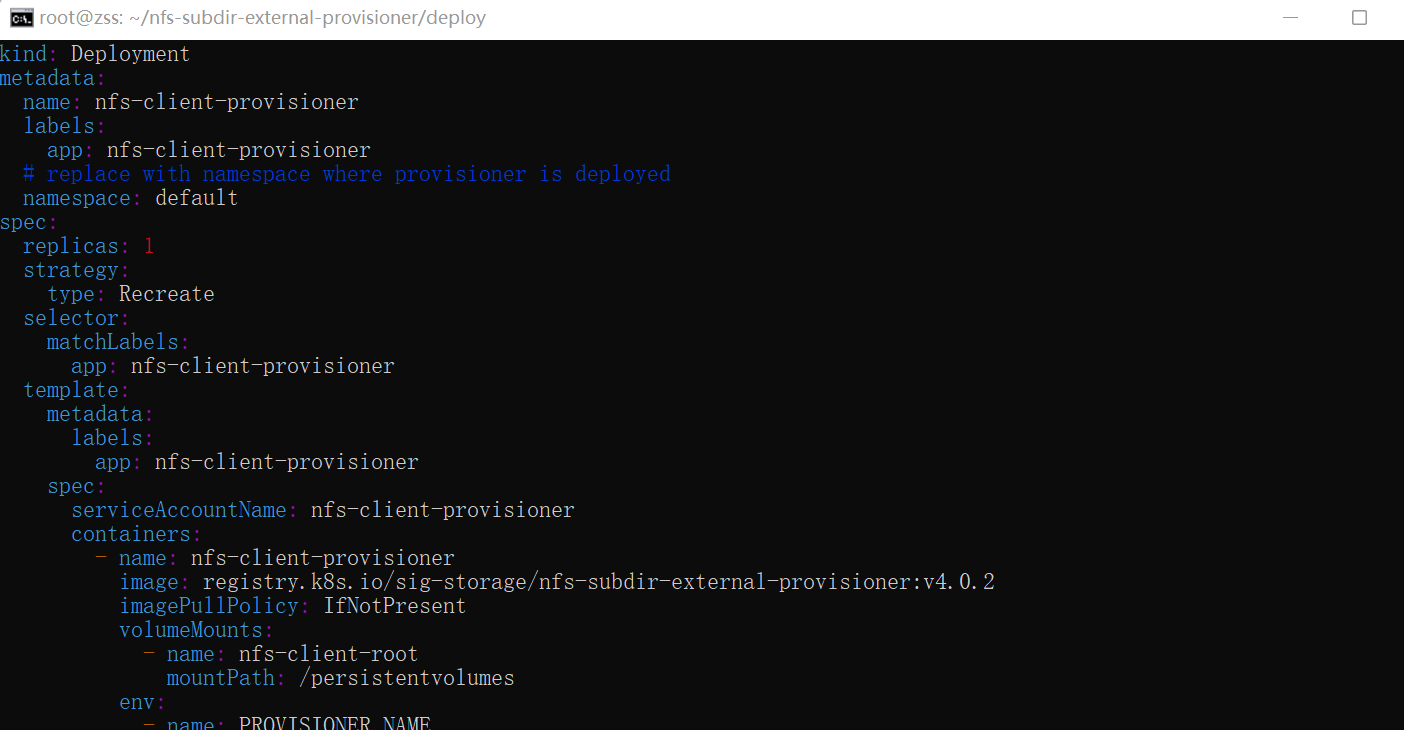Click the word Deployment after kind
The height and width of the screenshot is (730, 1404).
[130, 54]
